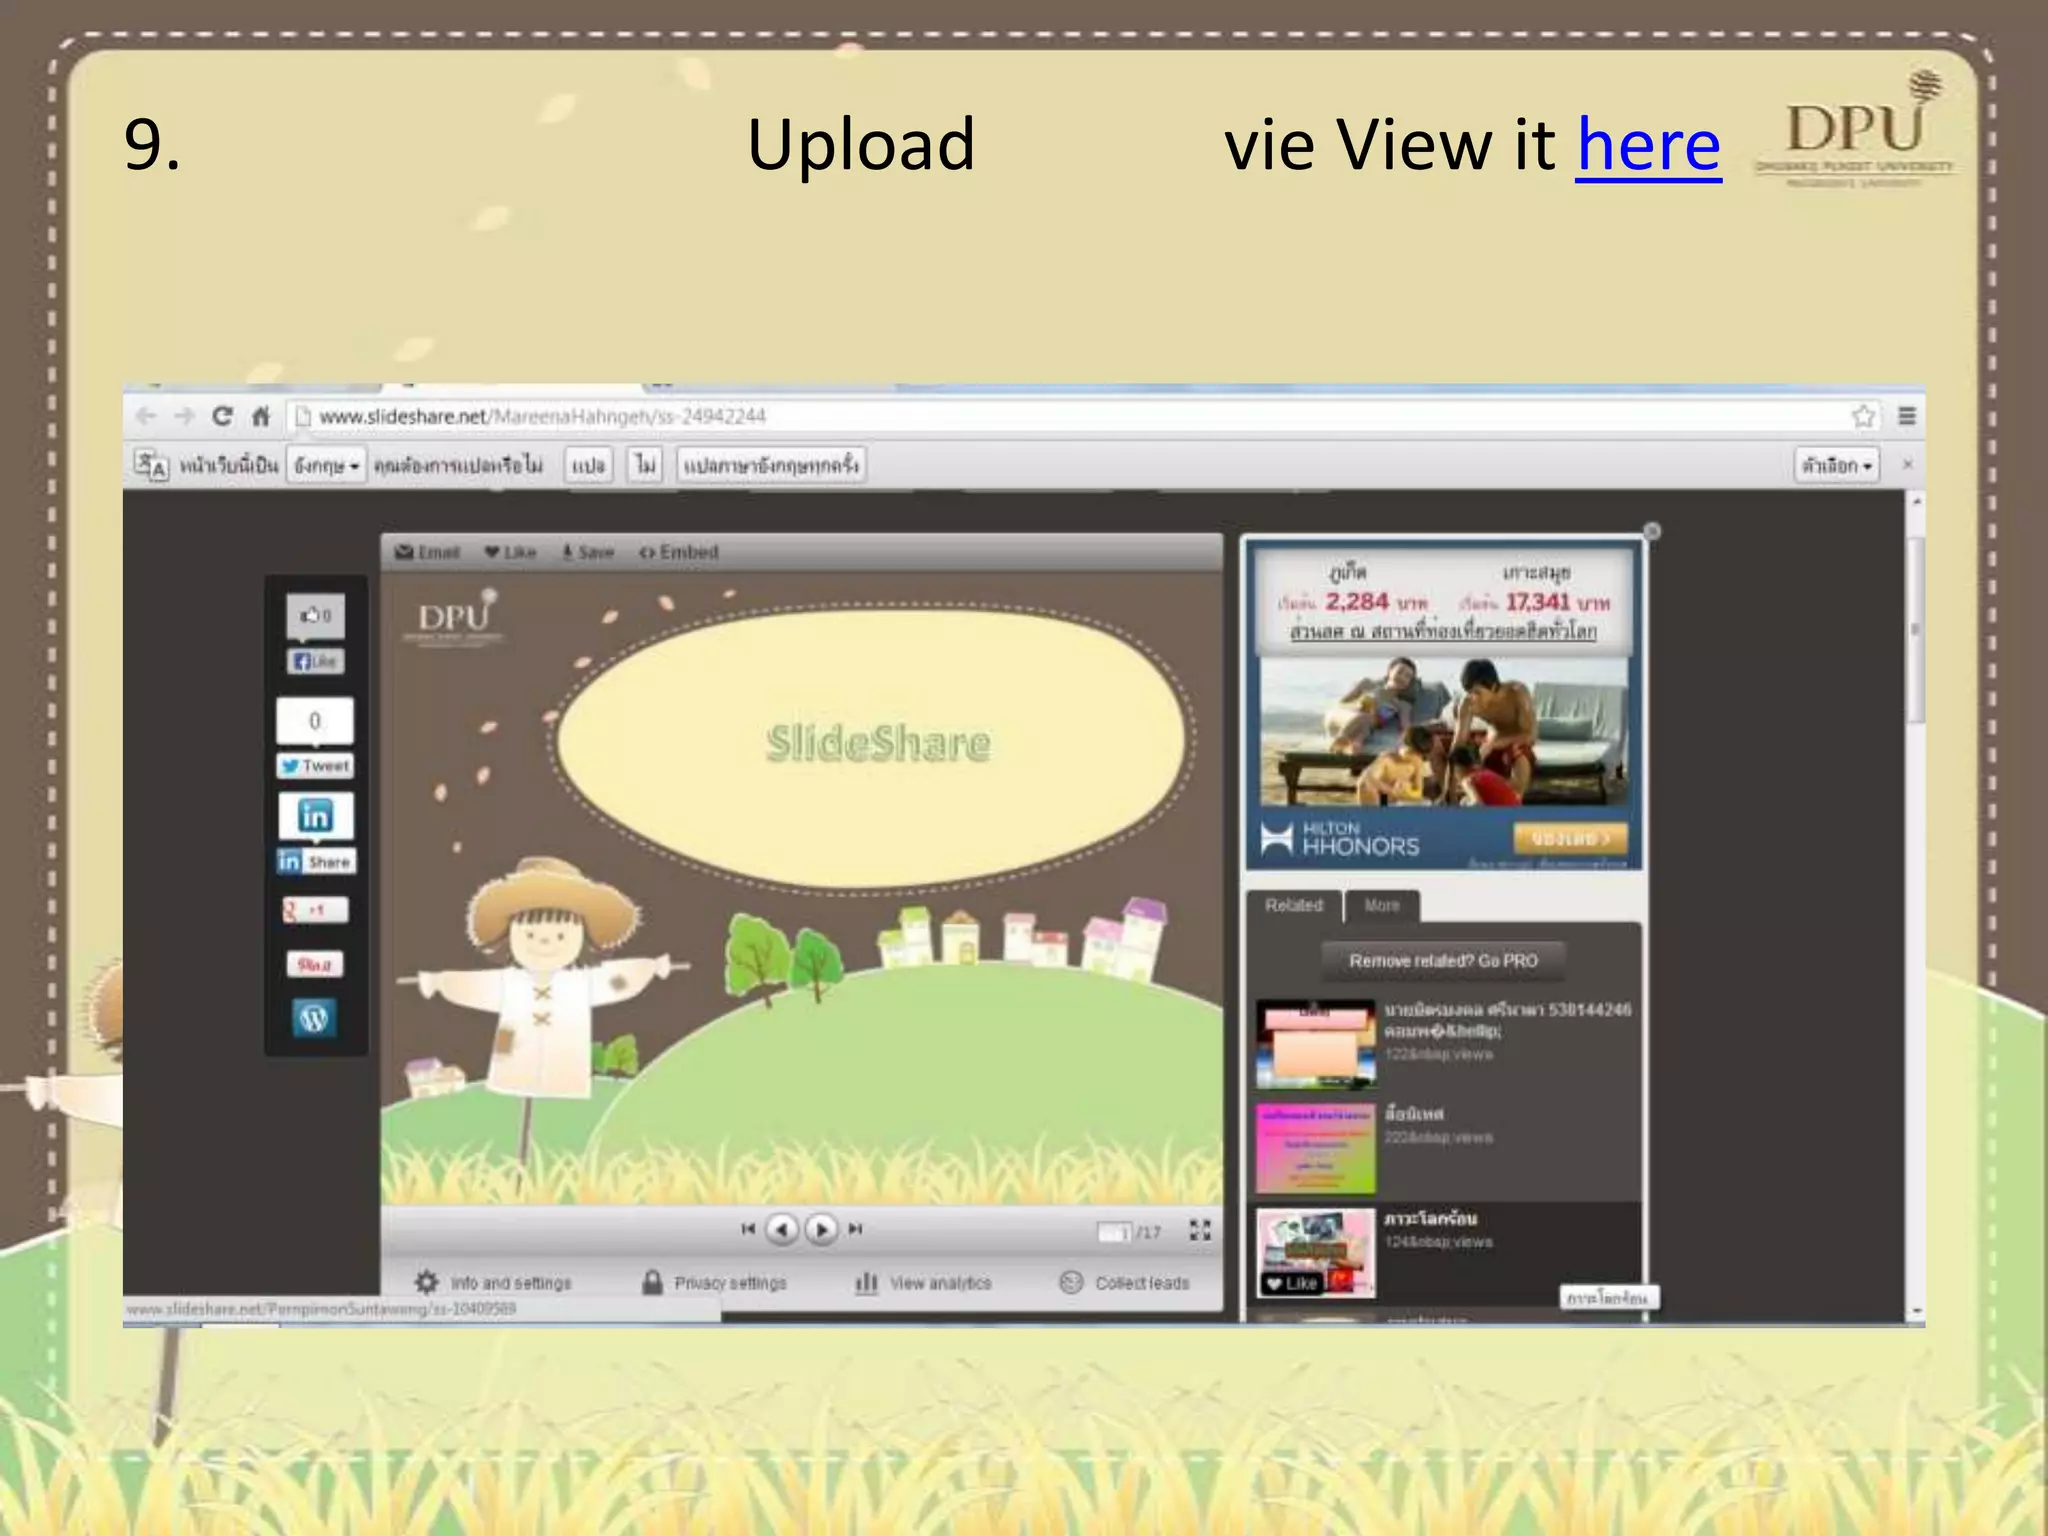Open the Hilton HHonors ad orange button
Viewport: 2048px width, 1536px height.
pyautogui.click(x=1570, y=838)
